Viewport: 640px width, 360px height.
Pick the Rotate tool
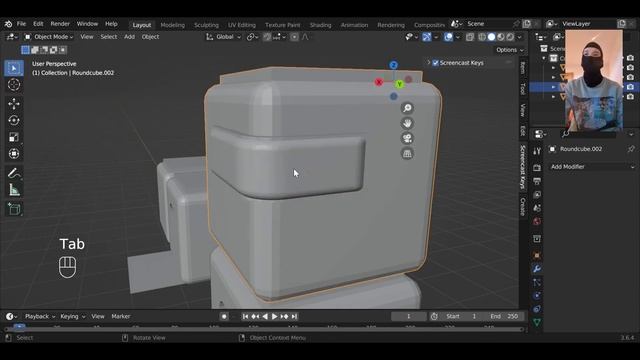point(14,120)
